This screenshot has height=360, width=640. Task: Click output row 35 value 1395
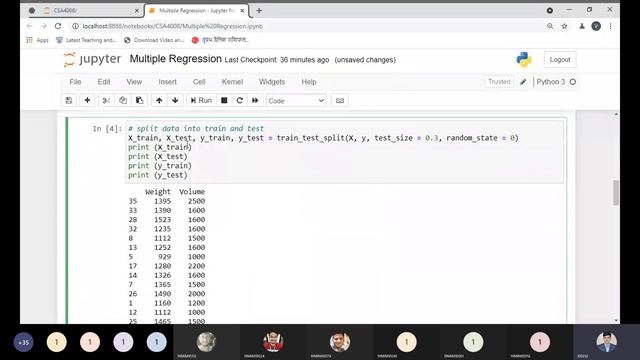[162, 201]
